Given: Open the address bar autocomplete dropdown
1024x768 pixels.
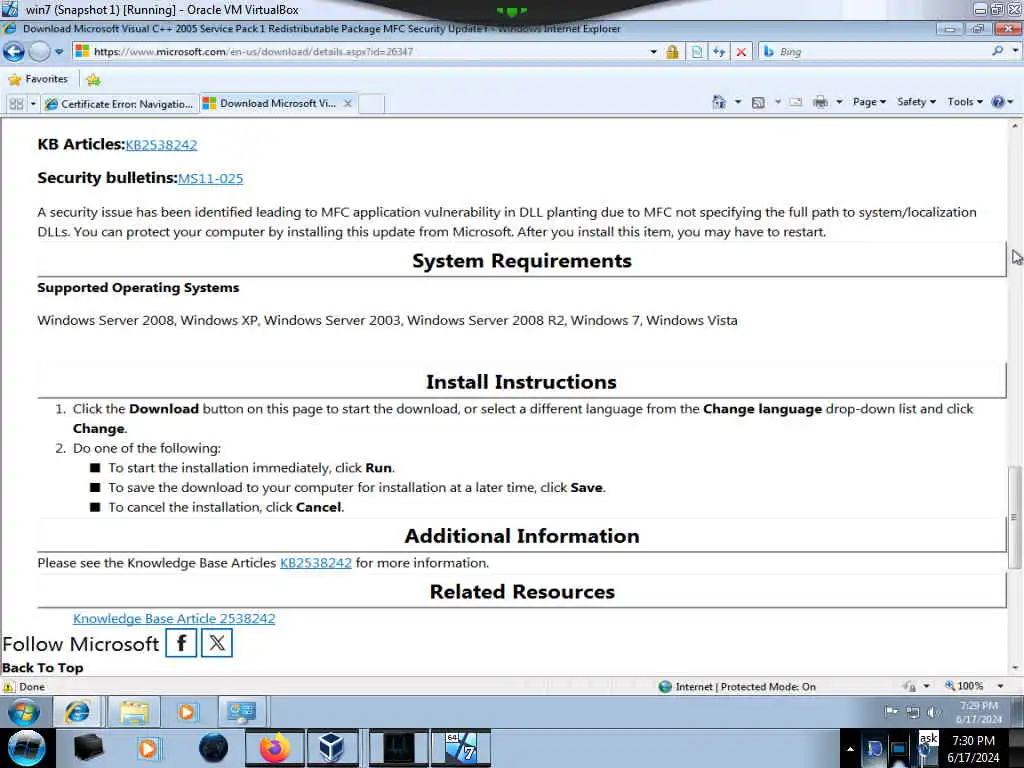Looking at the screenshot, I should [653, 52].
